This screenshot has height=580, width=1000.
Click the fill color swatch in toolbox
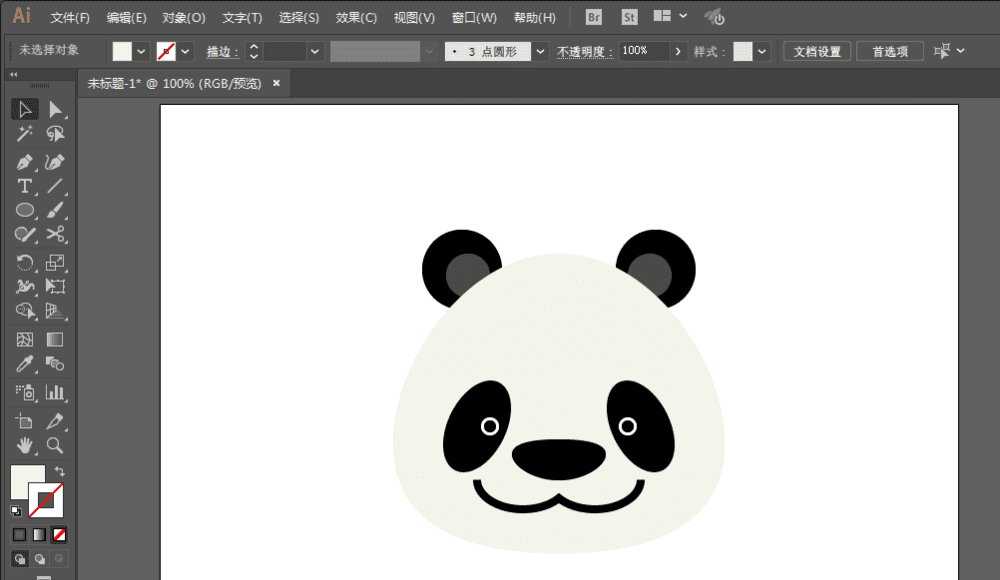click(25, 480)
